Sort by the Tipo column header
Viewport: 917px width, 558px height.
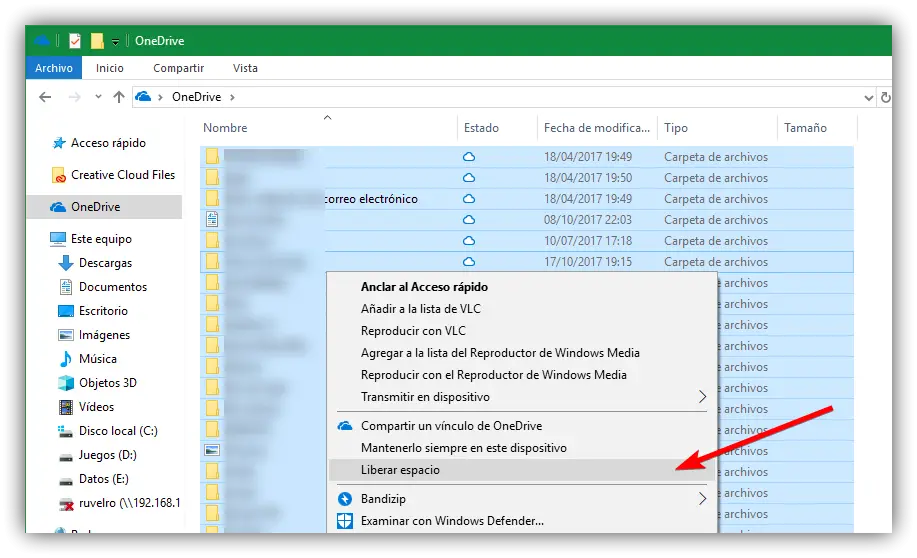coord(676,128)
